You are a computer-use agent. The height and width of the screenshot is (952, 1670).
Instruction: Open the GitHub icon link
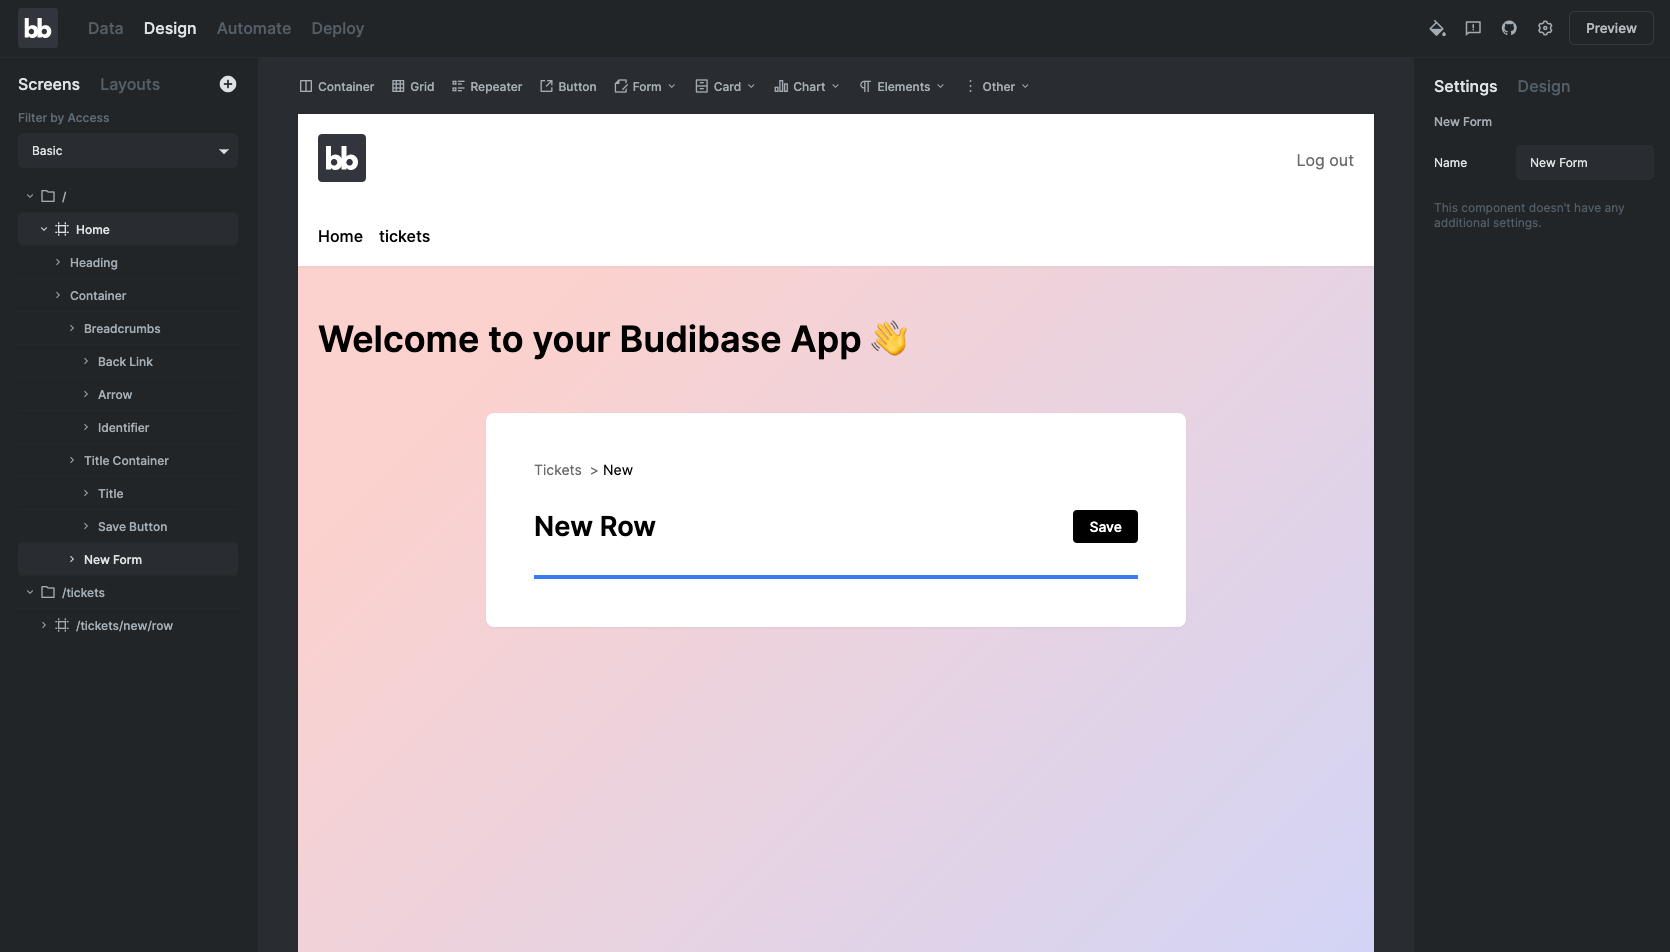1509,28
